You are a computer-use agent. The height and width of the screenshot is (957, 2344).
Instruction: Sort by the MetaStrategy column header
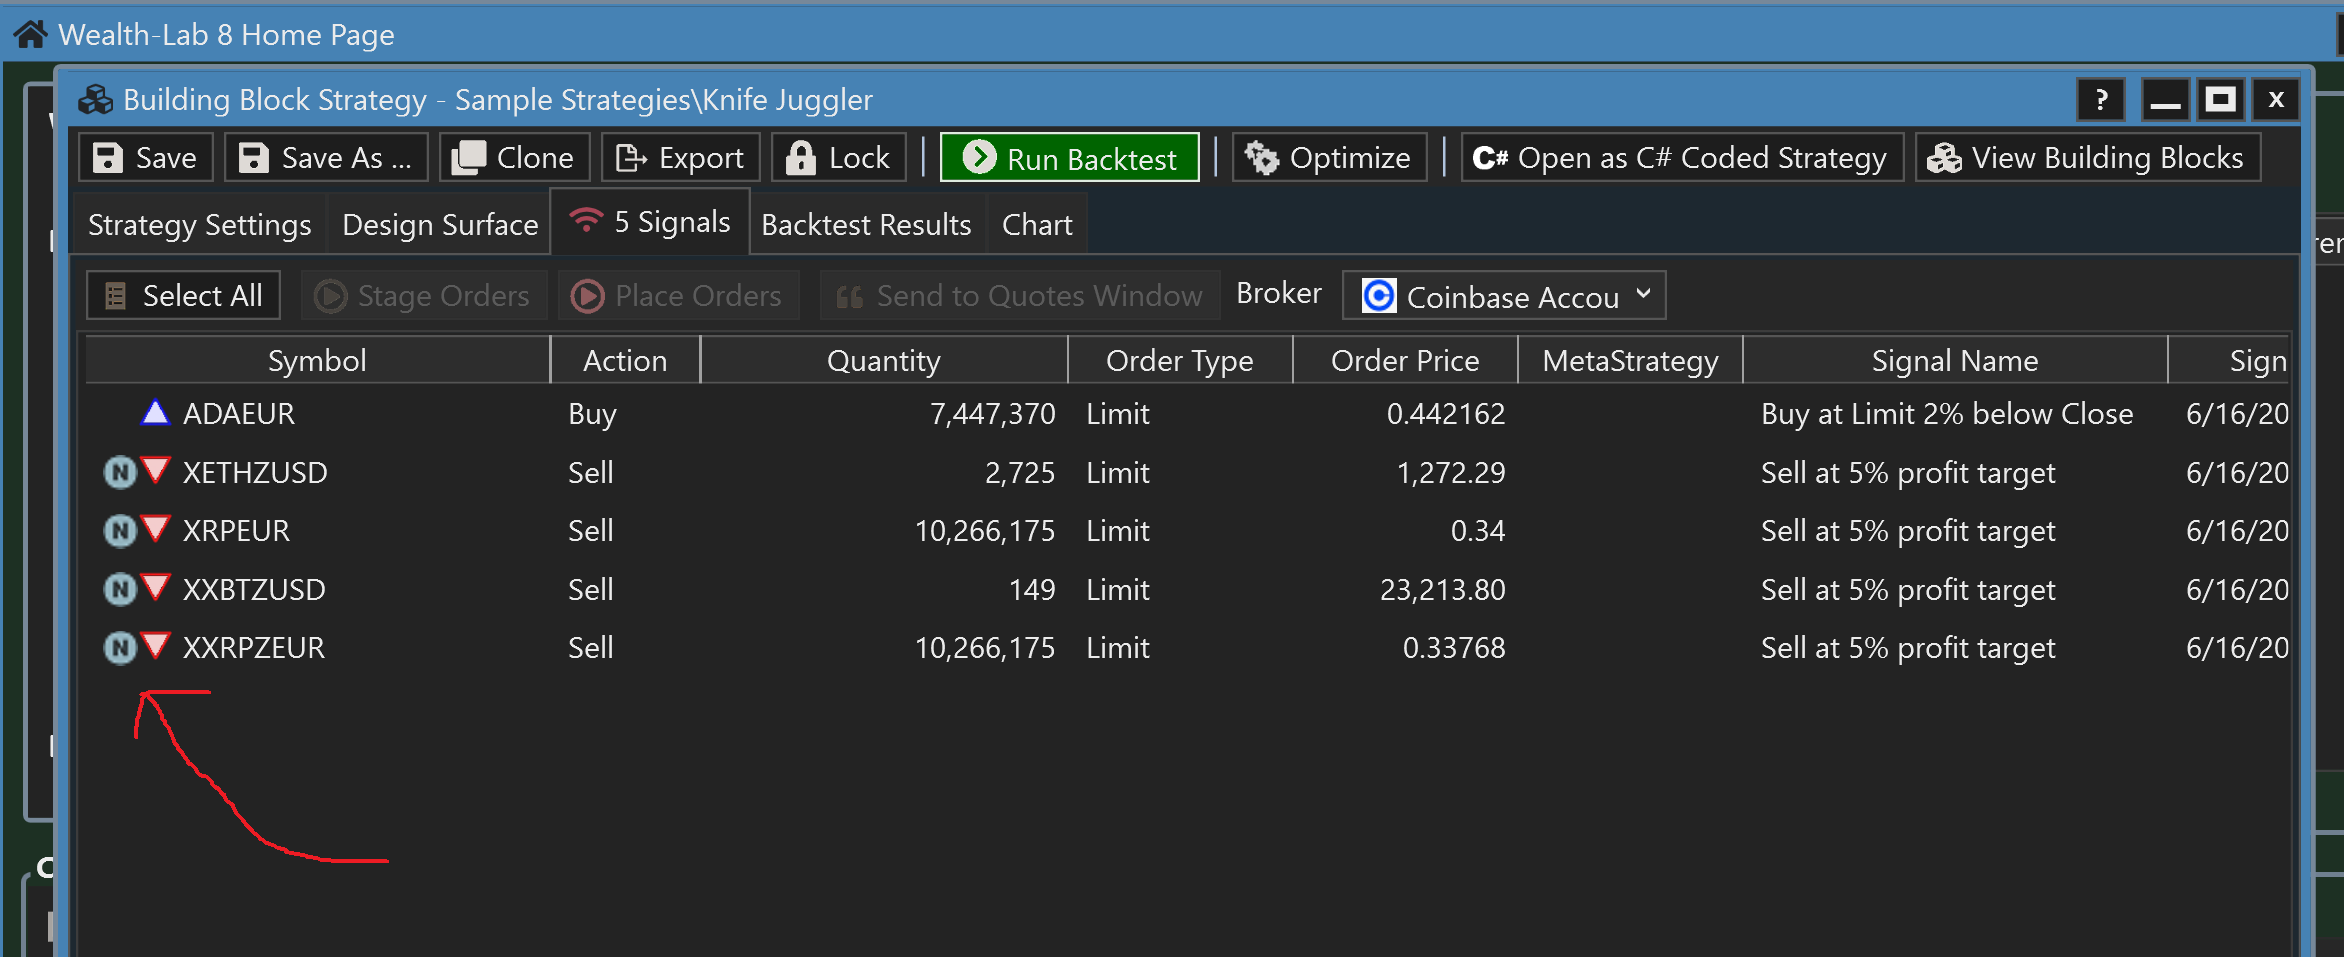coord(1630,360)
